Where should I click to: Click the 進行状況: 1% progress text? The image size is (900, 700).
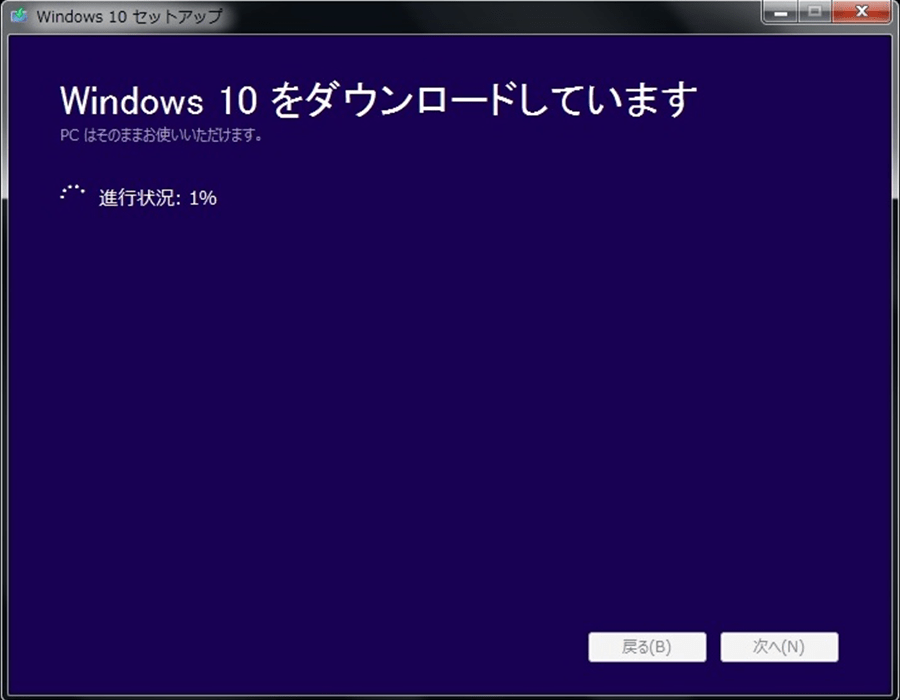click(157, 198)
